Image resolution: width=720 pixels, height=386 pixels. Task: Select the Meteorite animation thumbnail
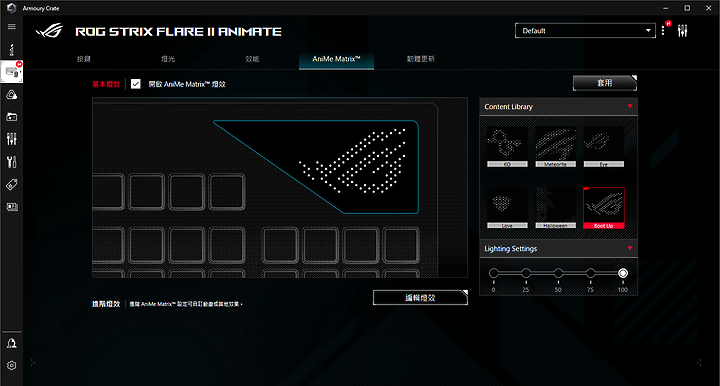click(x=555, y=146)
